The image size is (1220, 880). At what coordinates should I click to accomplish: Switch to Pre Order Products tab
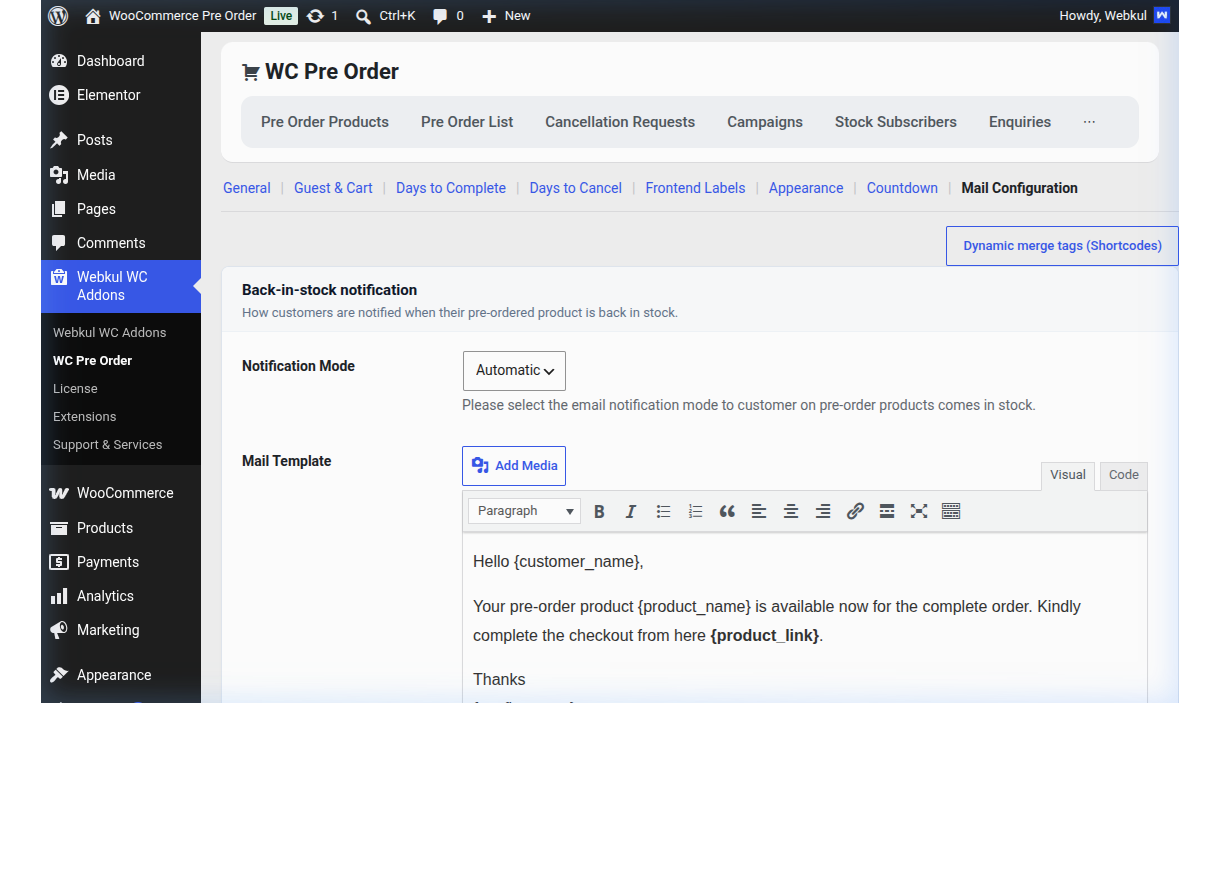click(325, 122)
